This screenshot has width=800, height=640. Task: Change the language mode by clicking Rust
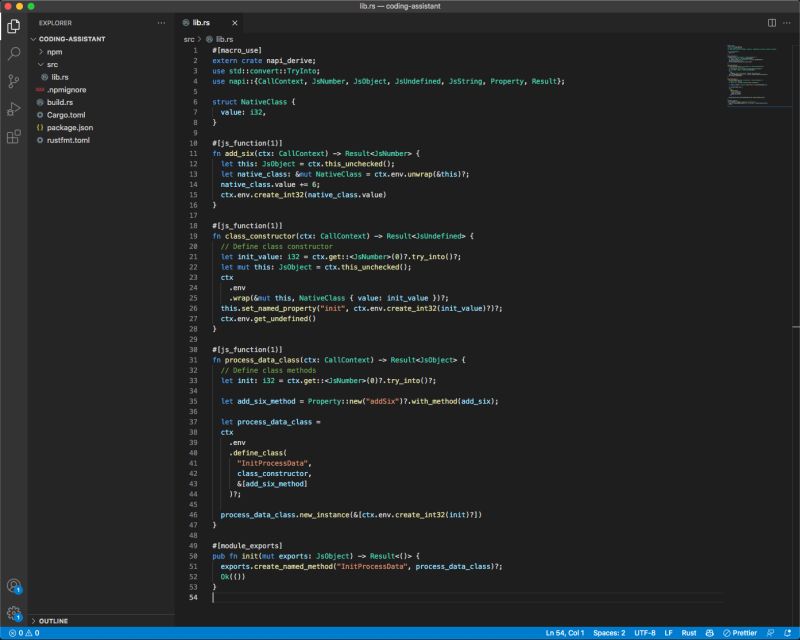(689, 632)
